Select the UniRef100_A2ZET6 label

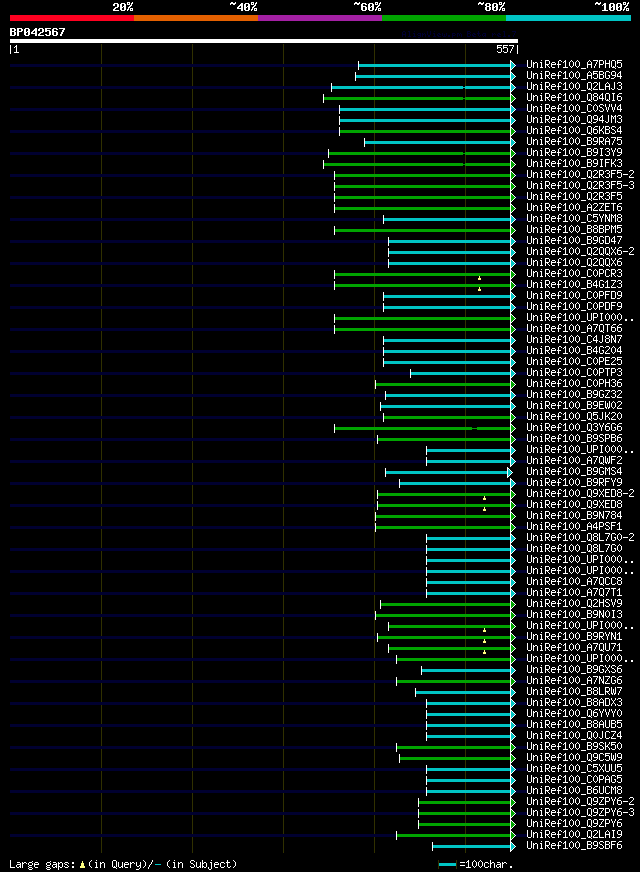[574, 207]
